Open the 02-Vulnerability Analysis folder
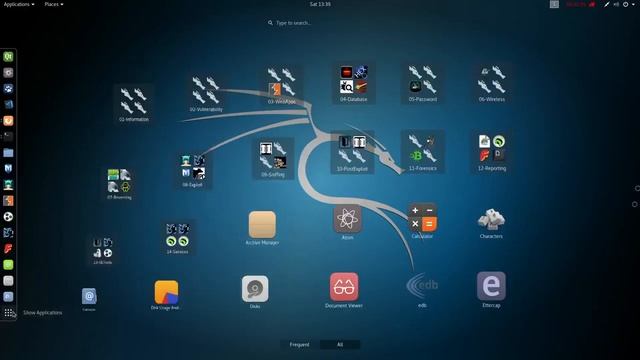640x360 pixels. click(206, 93)
